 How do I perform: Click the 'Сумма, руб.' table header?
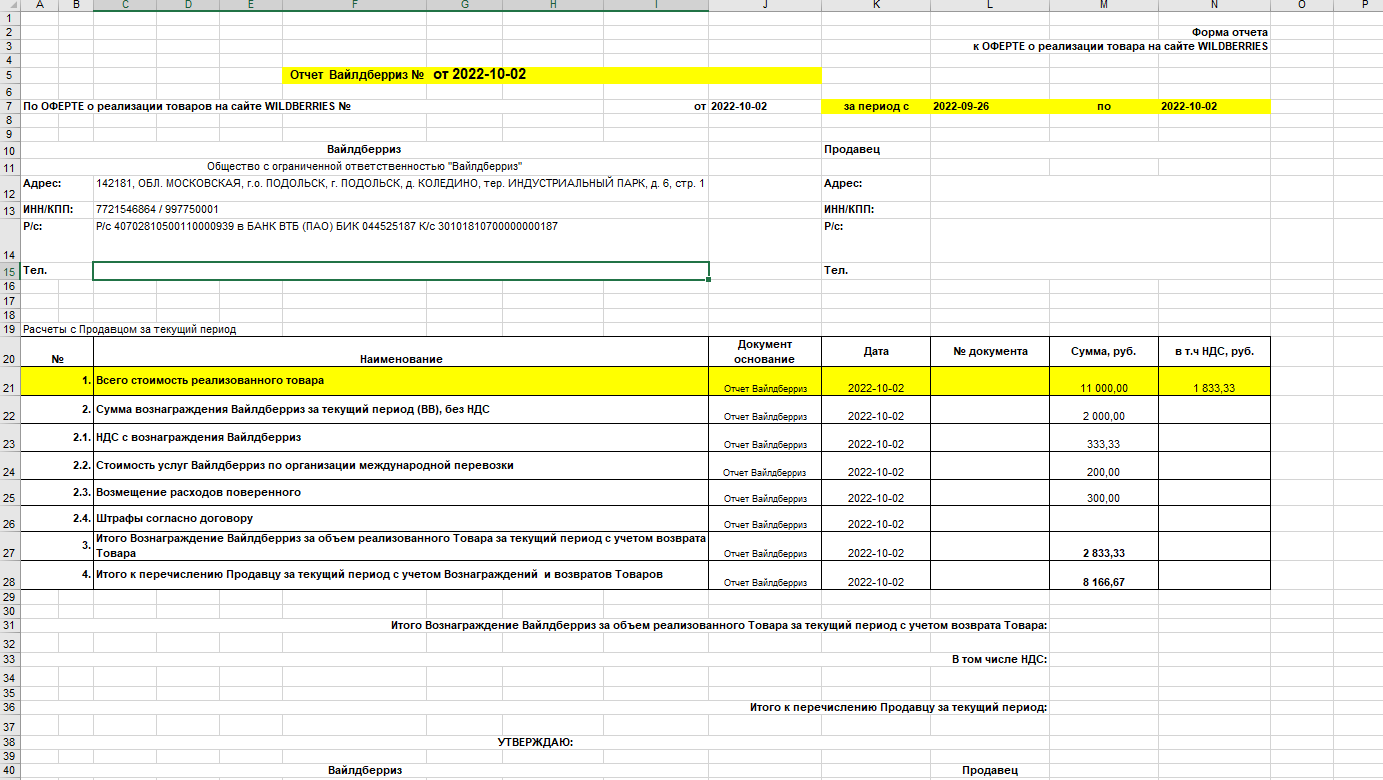pos(1104,351)
